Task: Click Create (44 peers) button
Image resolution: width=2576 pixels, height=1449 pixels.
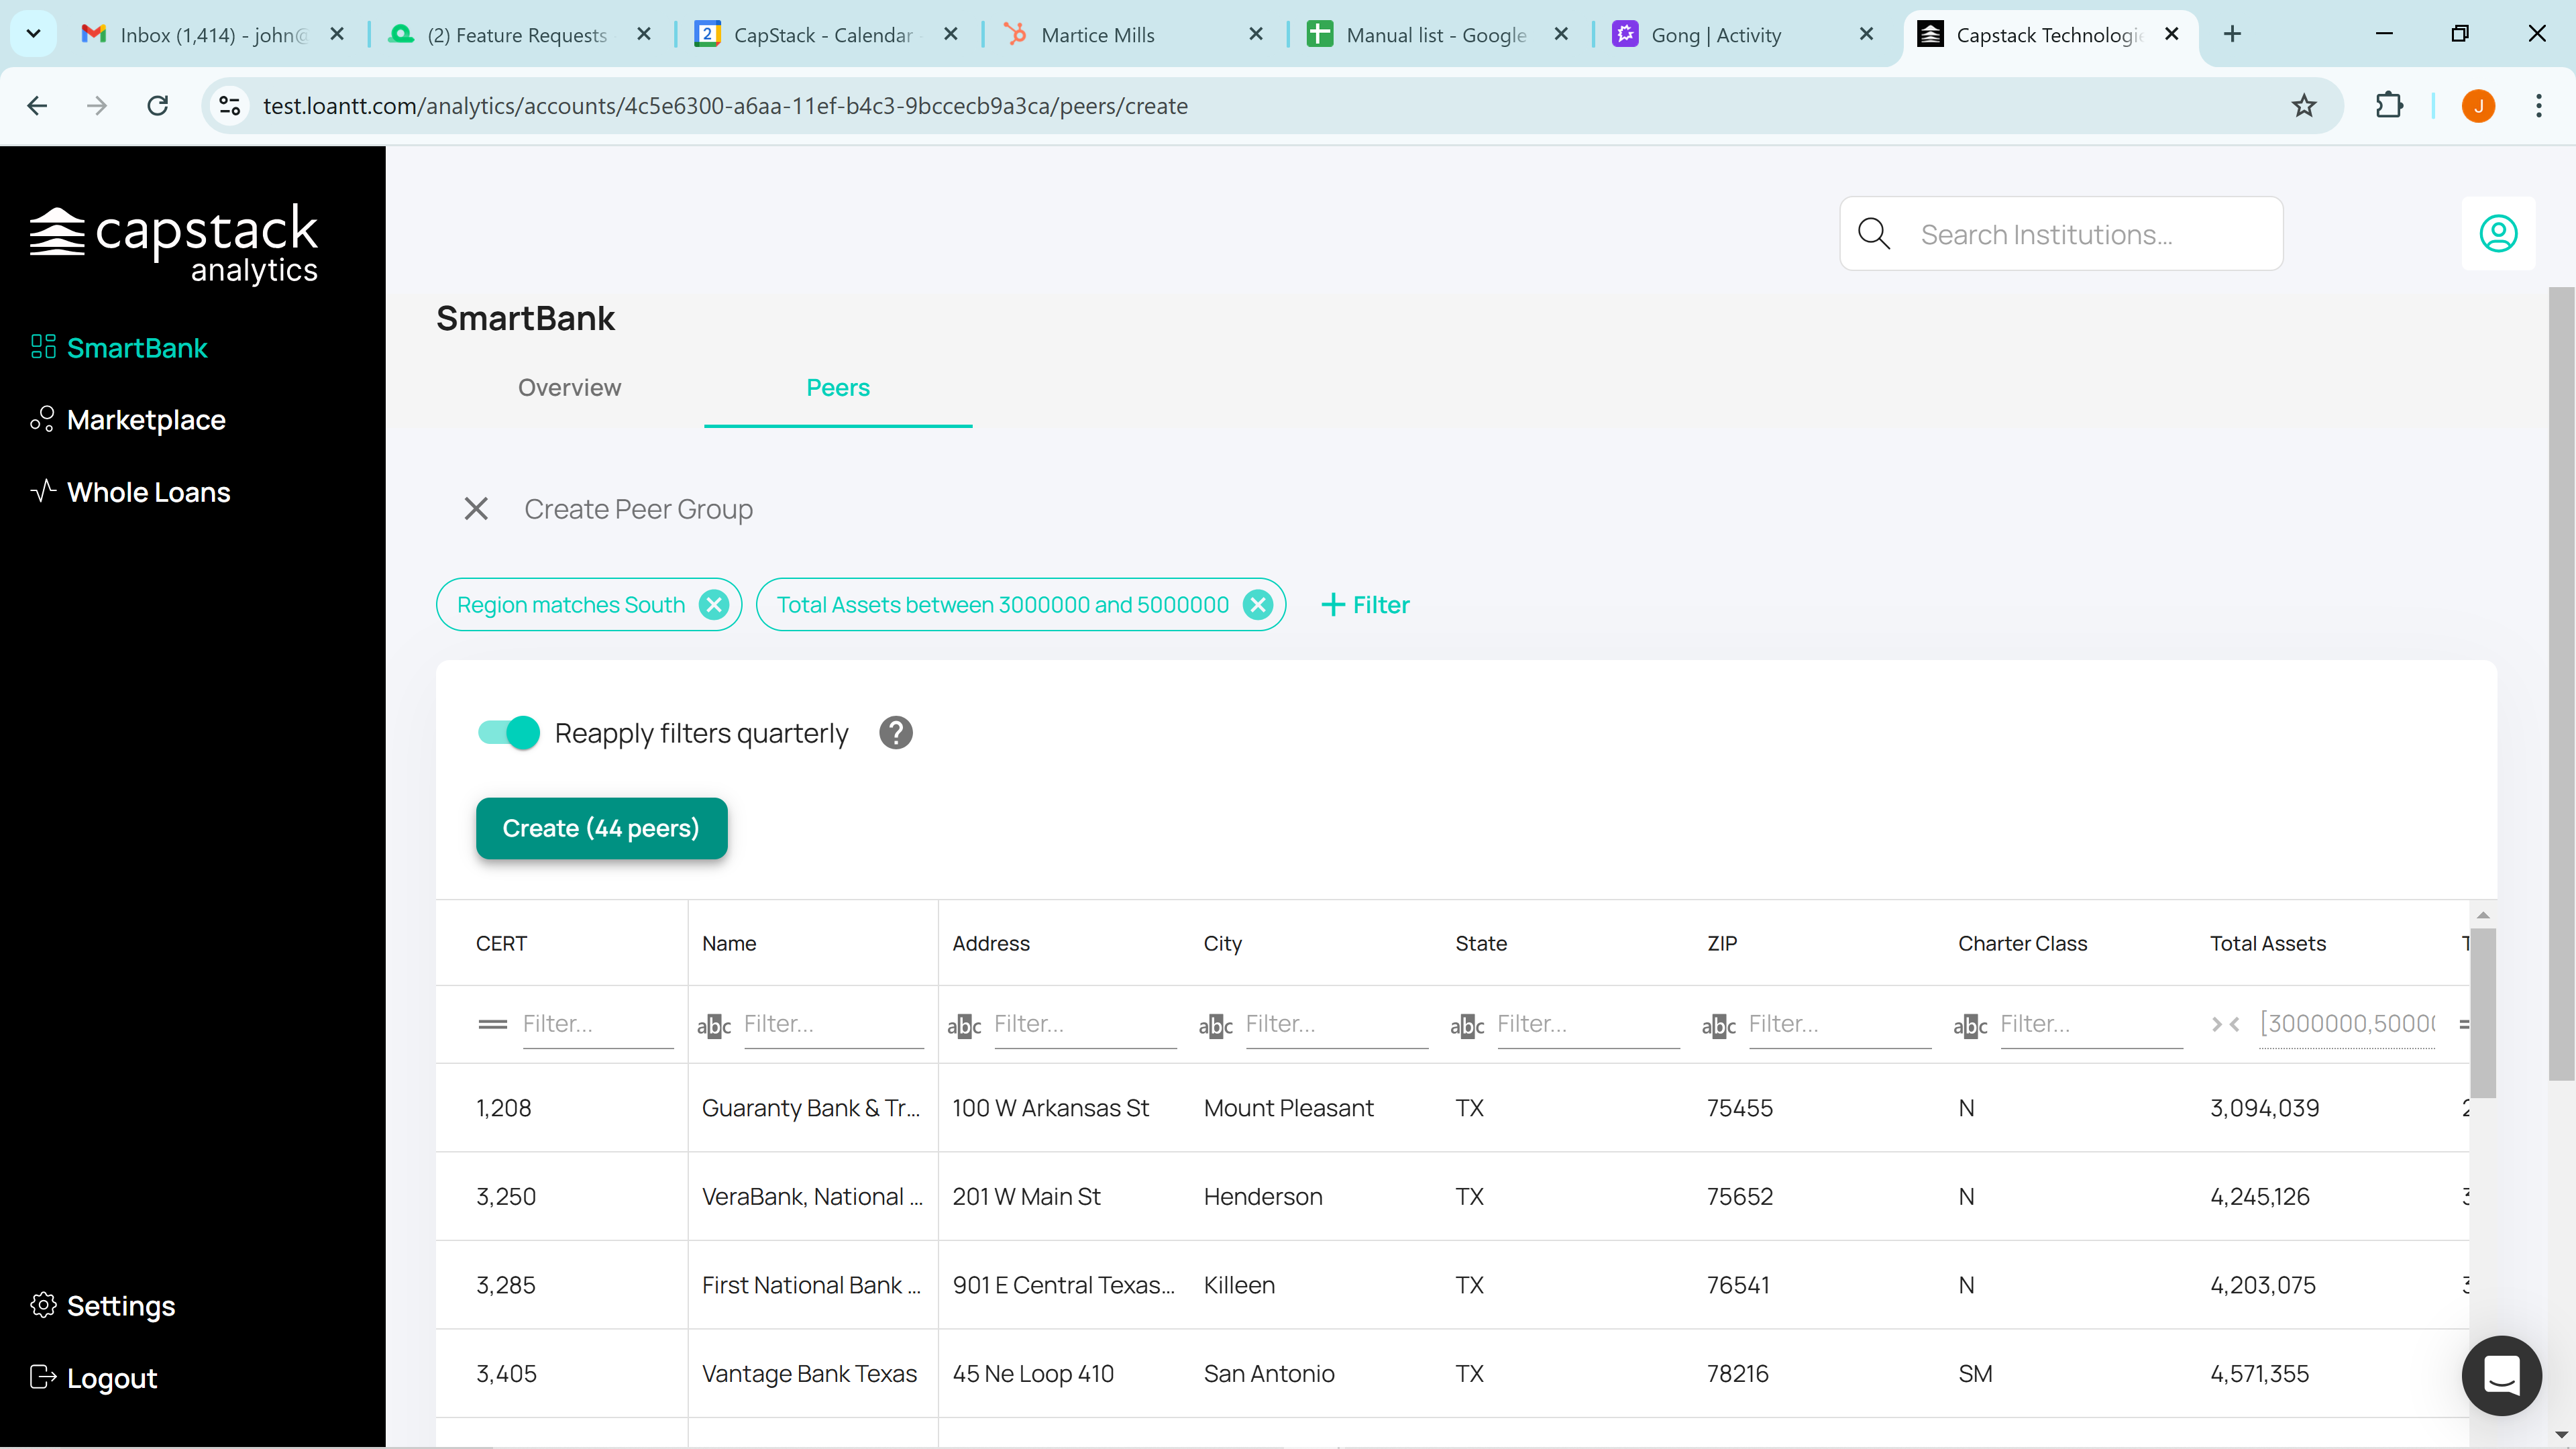Action: click(601, 828)
